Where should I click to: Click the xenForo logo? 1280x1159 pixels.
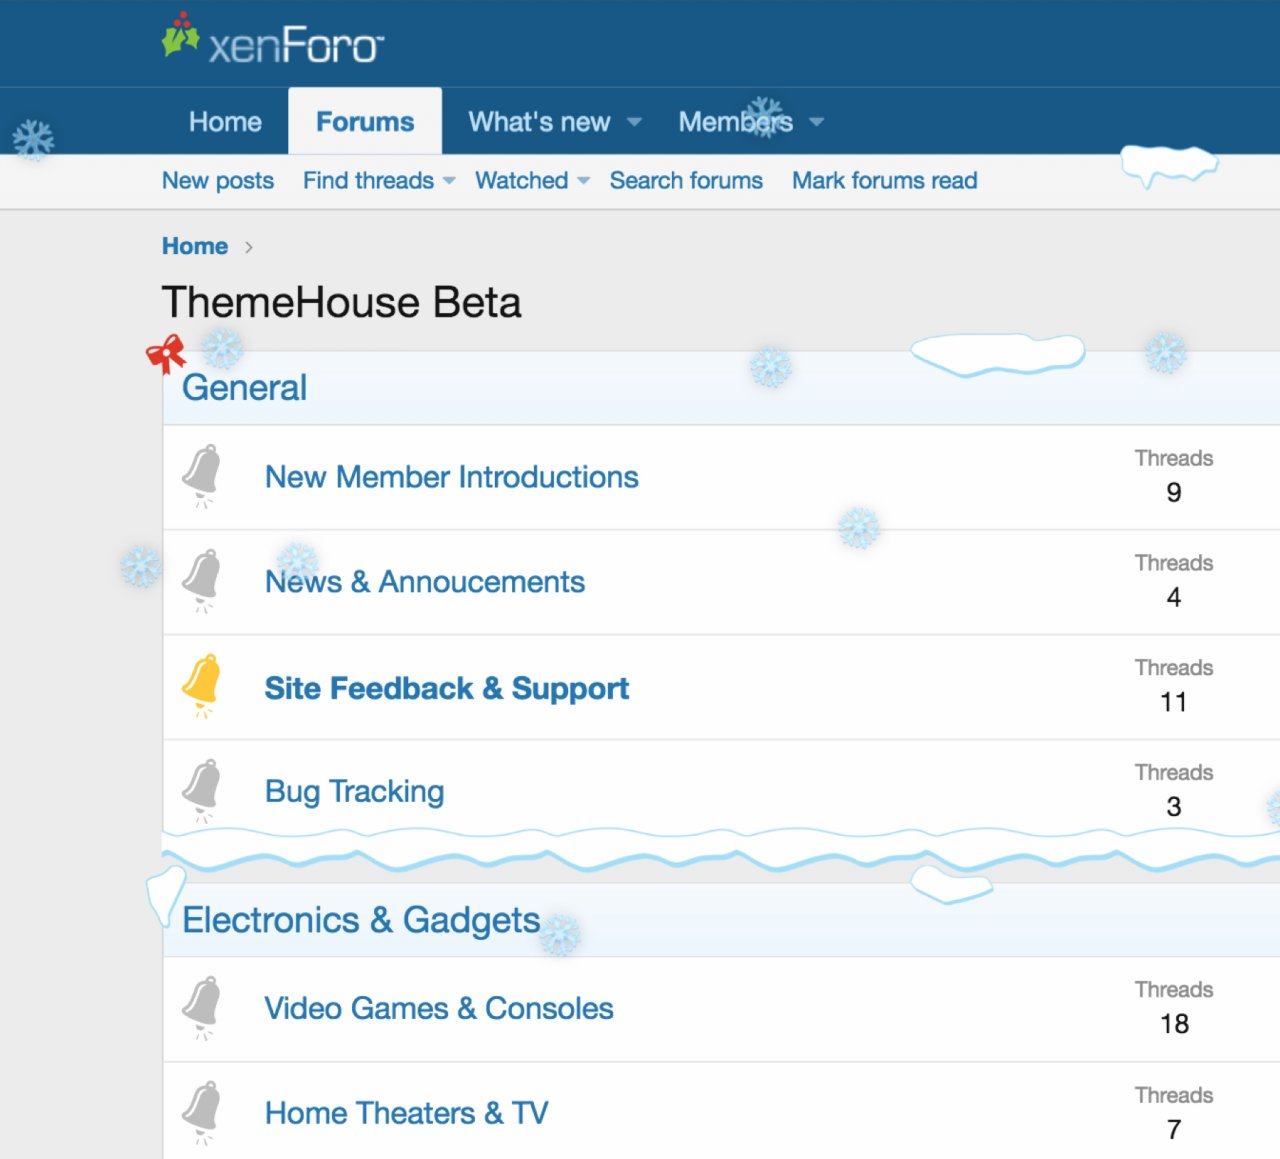click(x=272, y=42)
